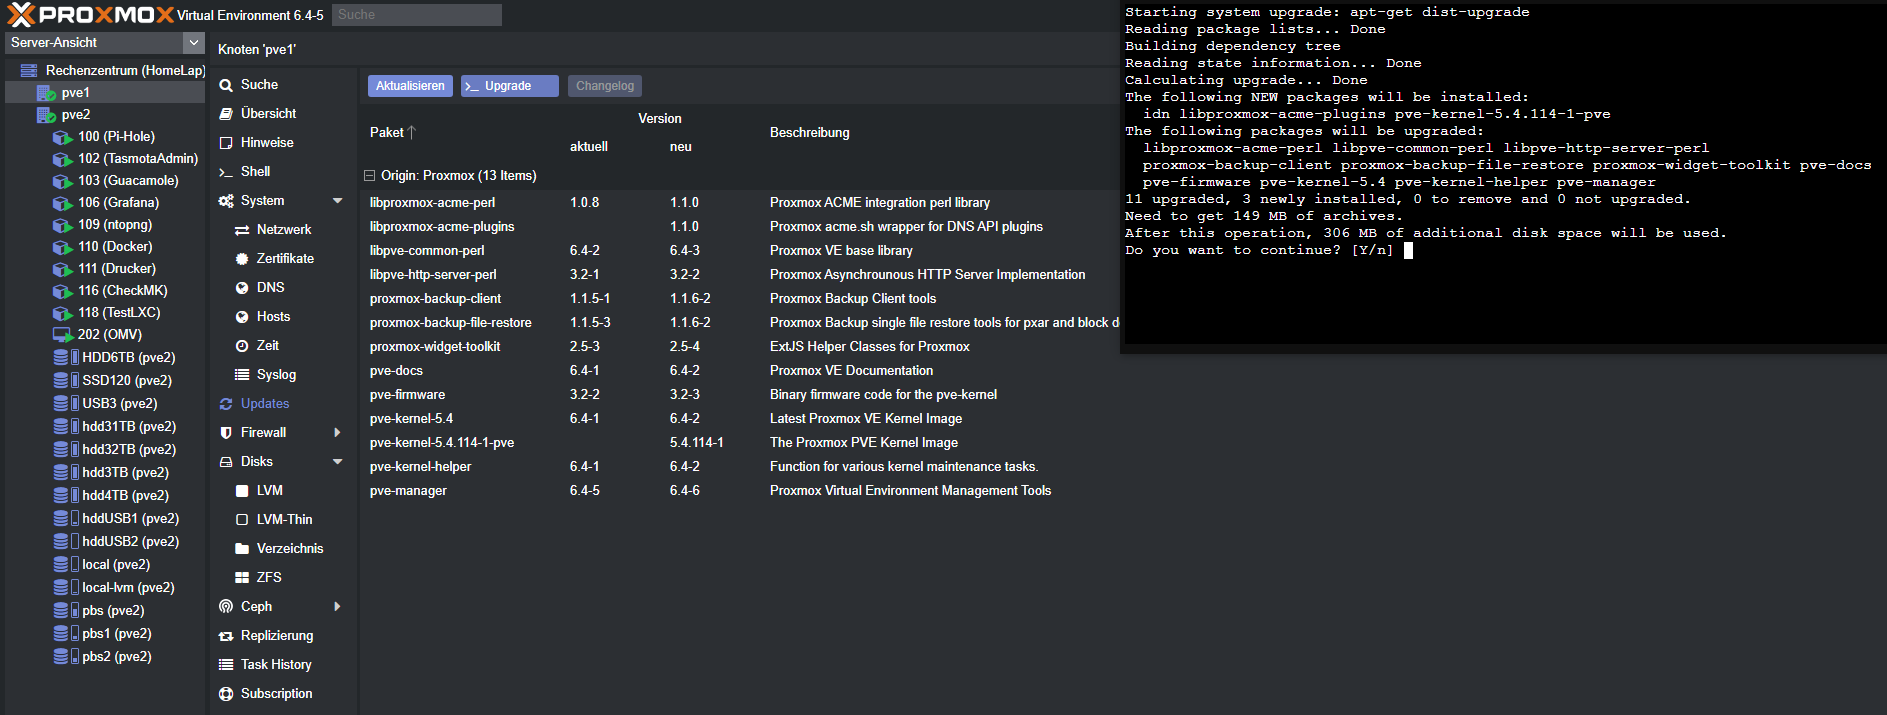Click the Updates refresh icon
Image resolution: width=1887 pixels, height=715 pixels.
(x=226, y=404)
